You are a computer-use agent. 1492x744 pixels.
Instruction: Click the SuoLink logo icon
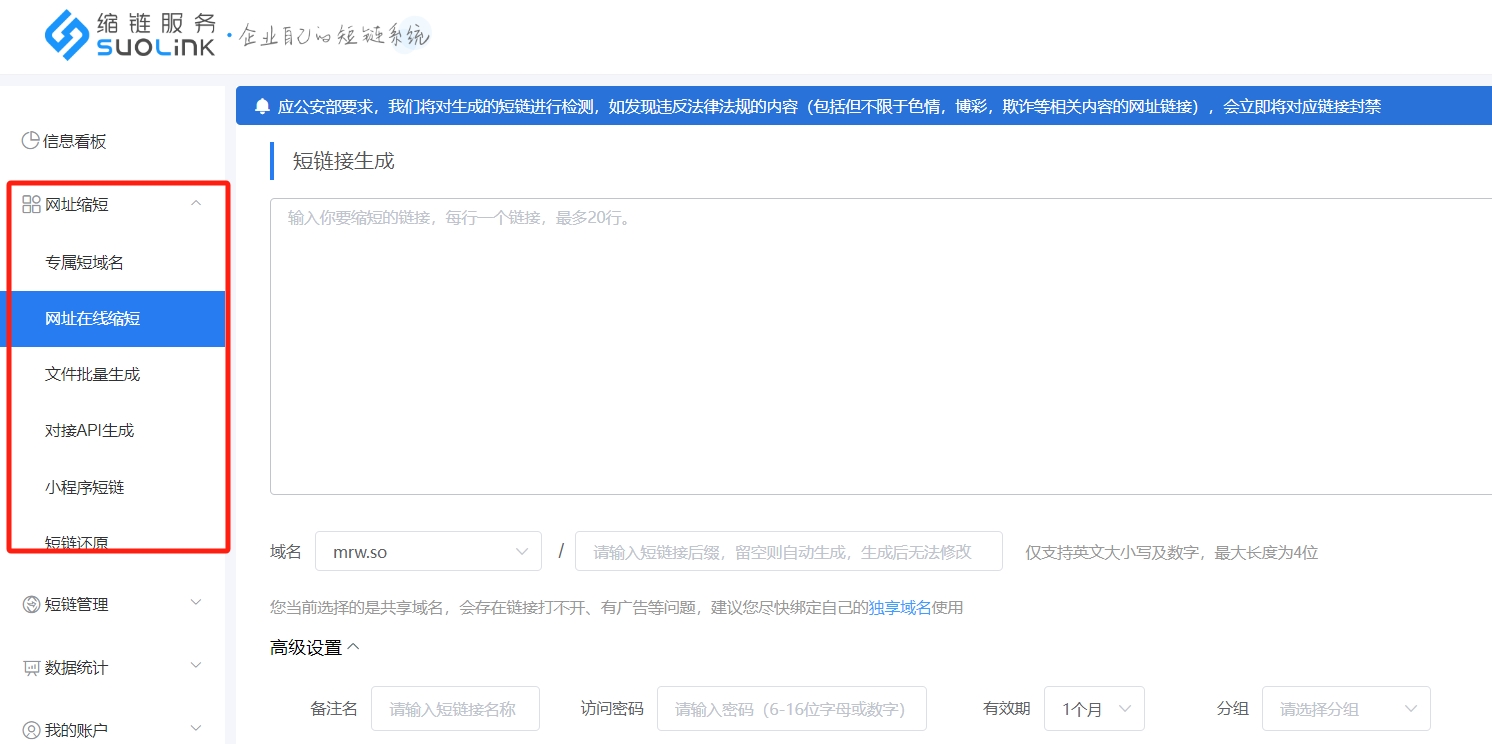point(67,35)
